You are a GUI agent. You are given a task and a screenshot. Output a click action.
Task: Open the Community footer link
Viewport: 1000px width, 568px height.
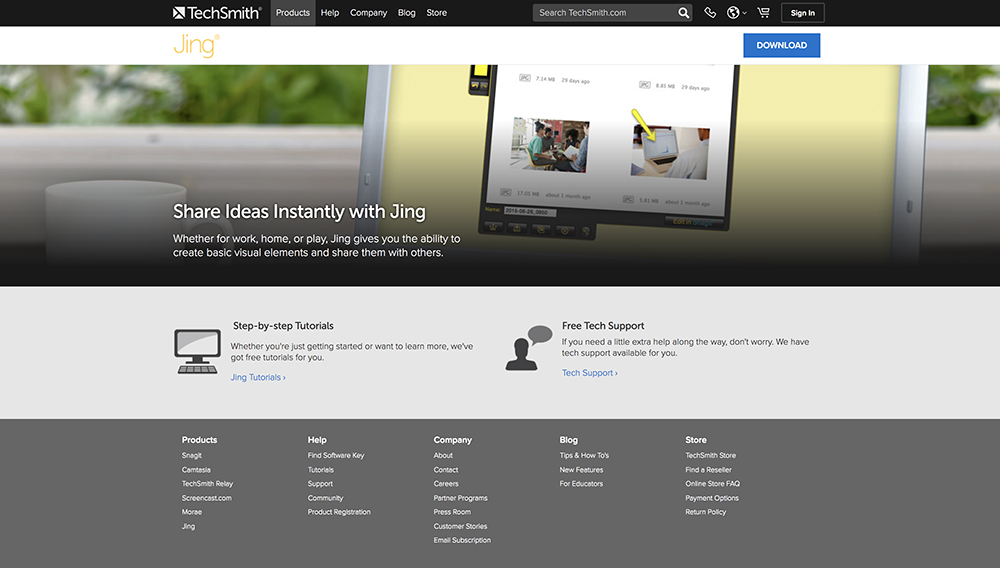tap(325, 498)
